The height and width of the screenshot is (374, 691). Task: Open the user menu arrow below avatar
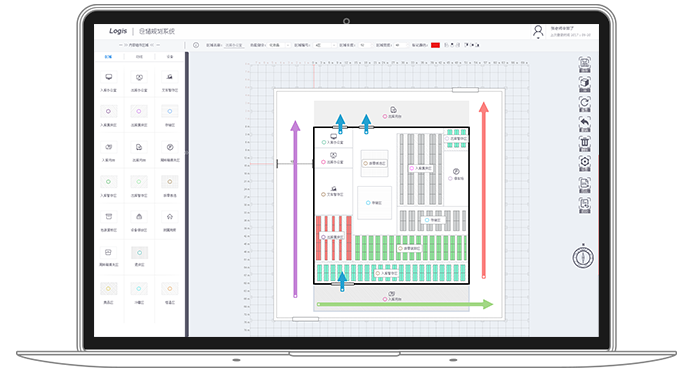click(x=538, y=38)
